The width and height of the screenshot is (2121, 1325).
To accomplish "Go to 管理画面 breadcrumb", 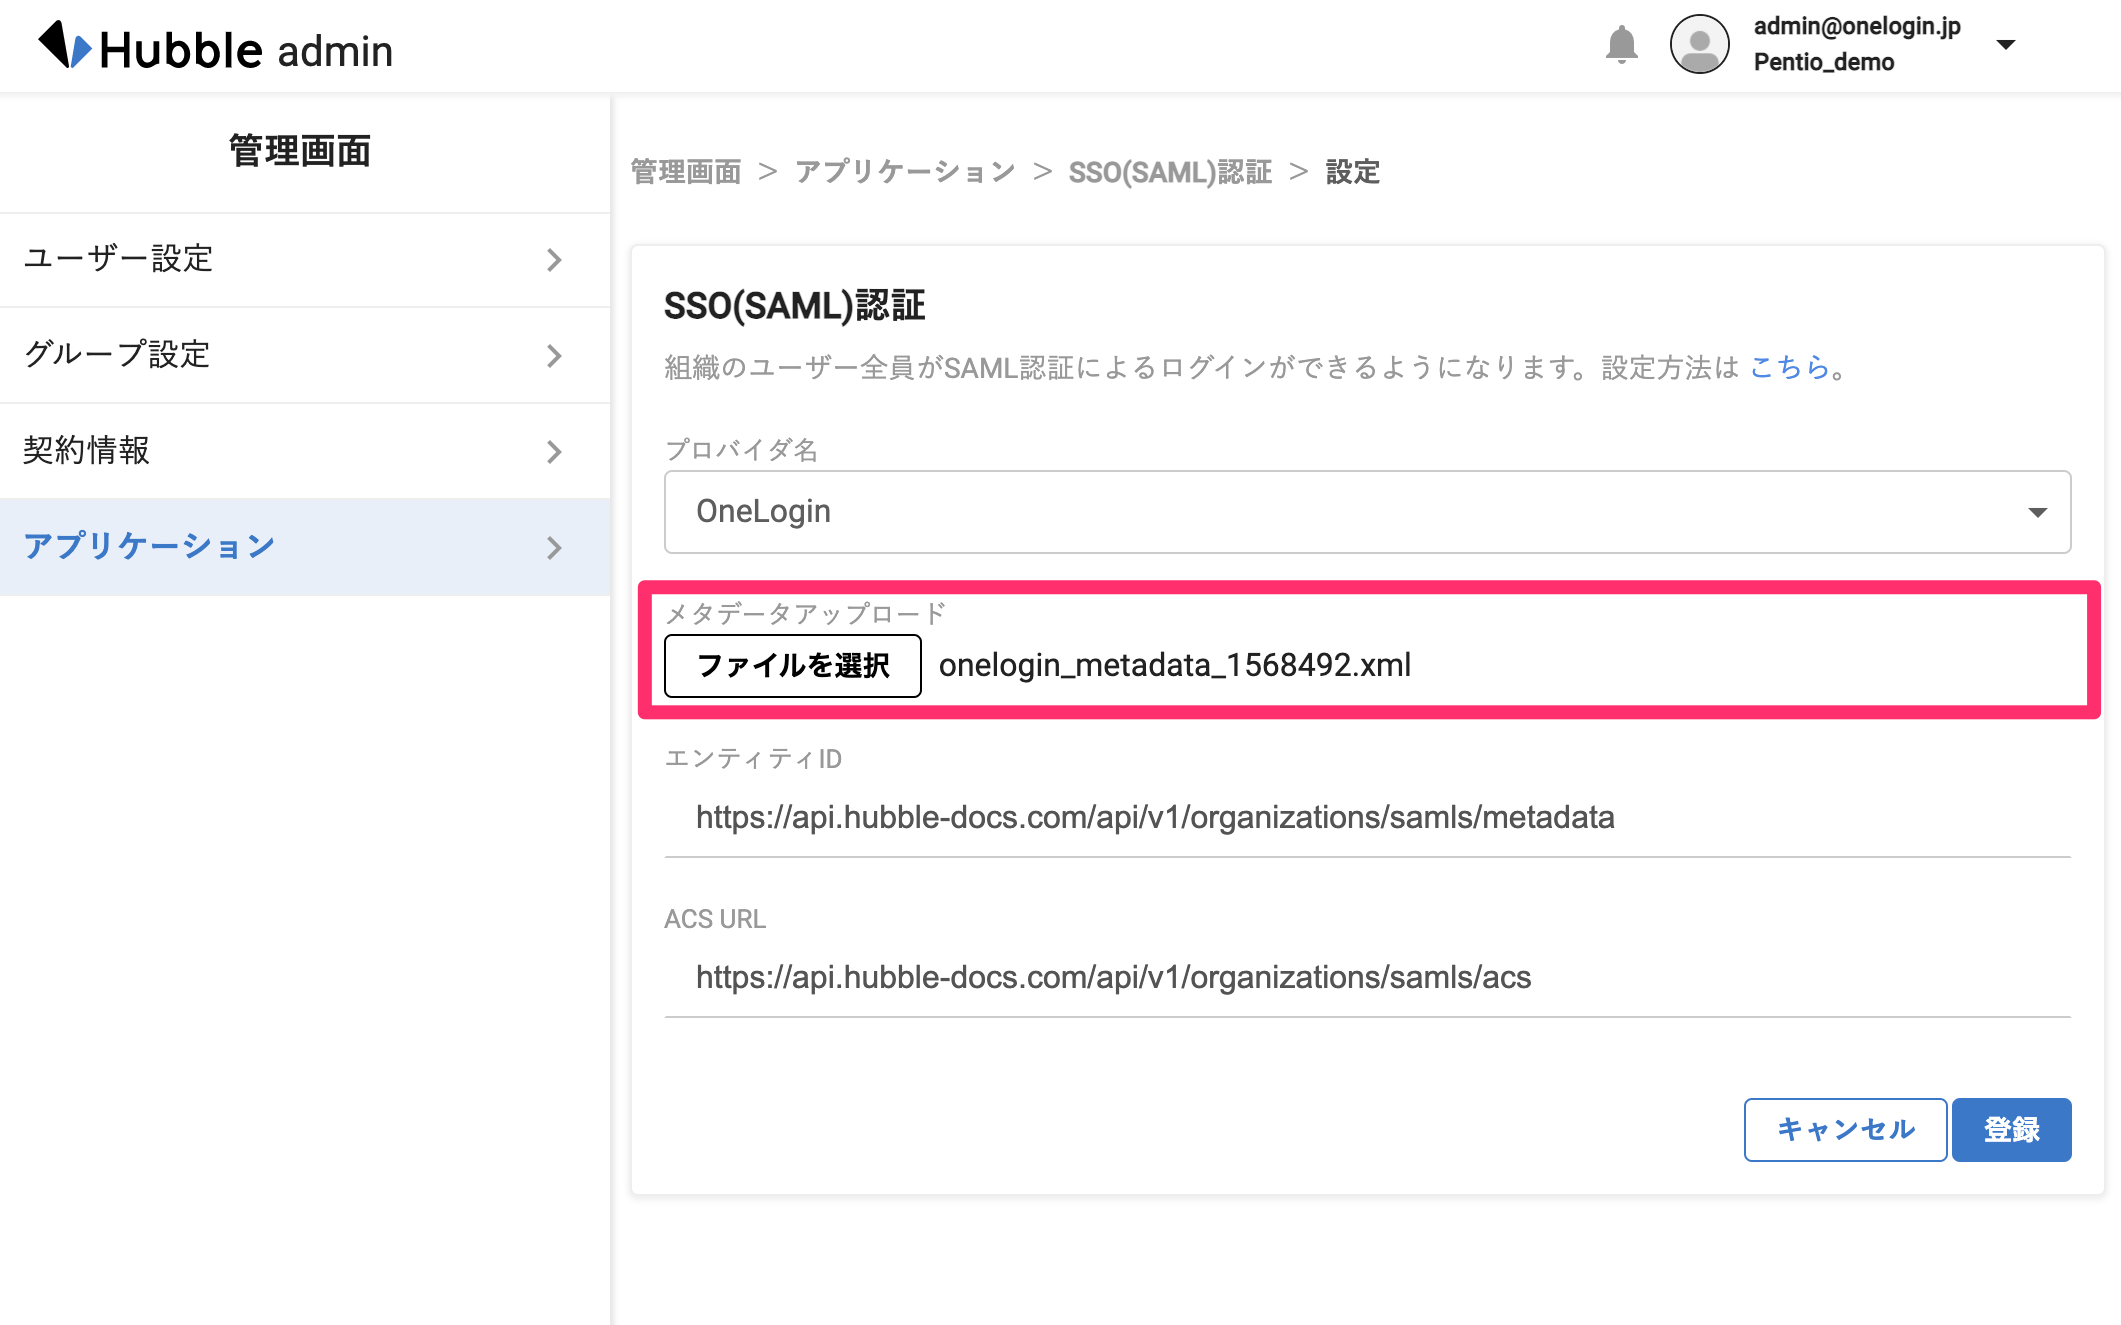I will (686, 172).
